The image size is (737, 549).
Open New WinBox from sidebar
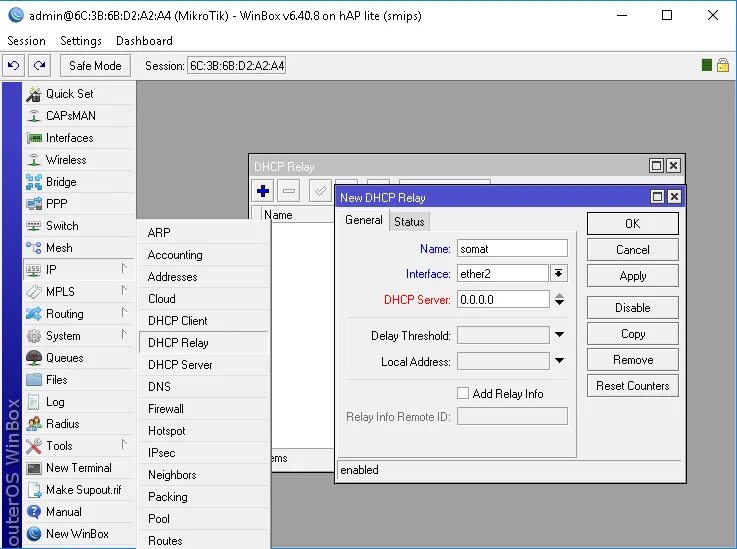click(79, 534)
